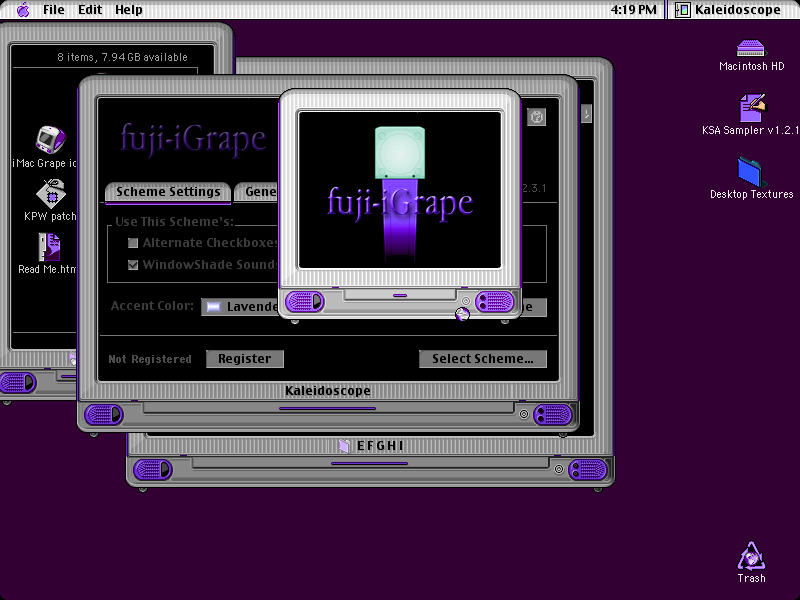Click the fuji-iGrape logo in Kaleidoscope window
This screenshot has height=600, width=800.
click(193, 138)
